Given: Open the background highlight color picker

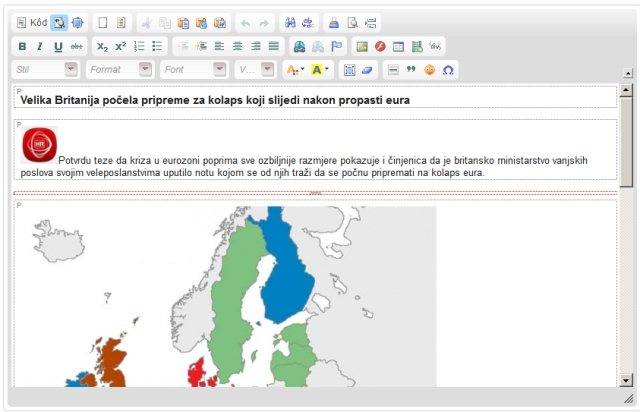Looking at the screenshot, I should [320, 70].
